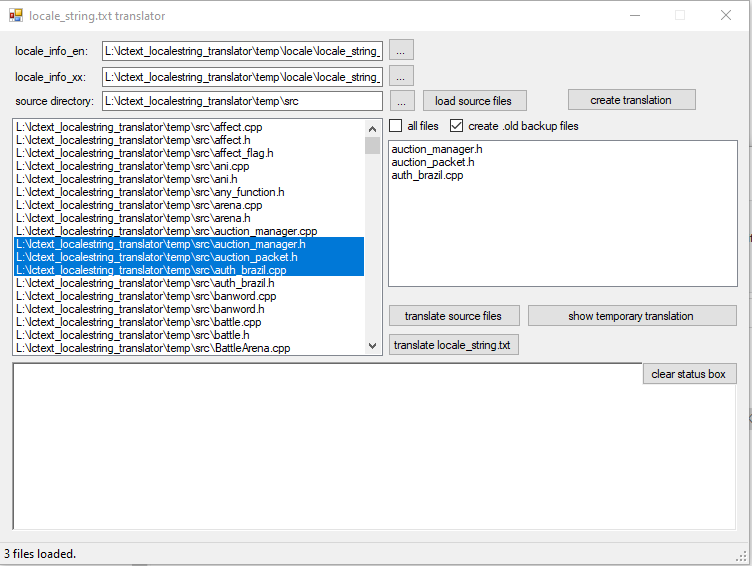Focus the locale_info_en path field
752x566 pixels.
tap(242, 51)
